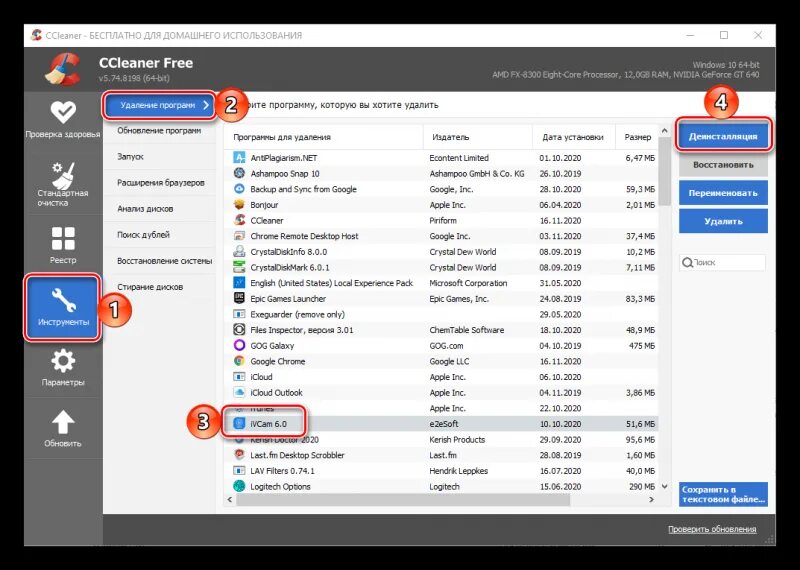Image resolution: width=800 pixels, height=570 pixels.
Task: Open Standard Cleaning (Стандартная очистка) section
Action: pos(63,184)
